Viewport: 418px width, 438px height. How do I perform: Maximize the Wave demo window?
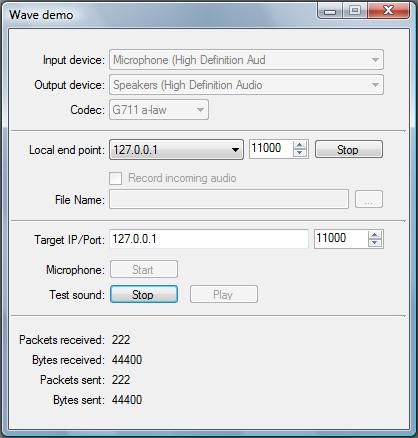pyautogui.click(x=355, y=11)
